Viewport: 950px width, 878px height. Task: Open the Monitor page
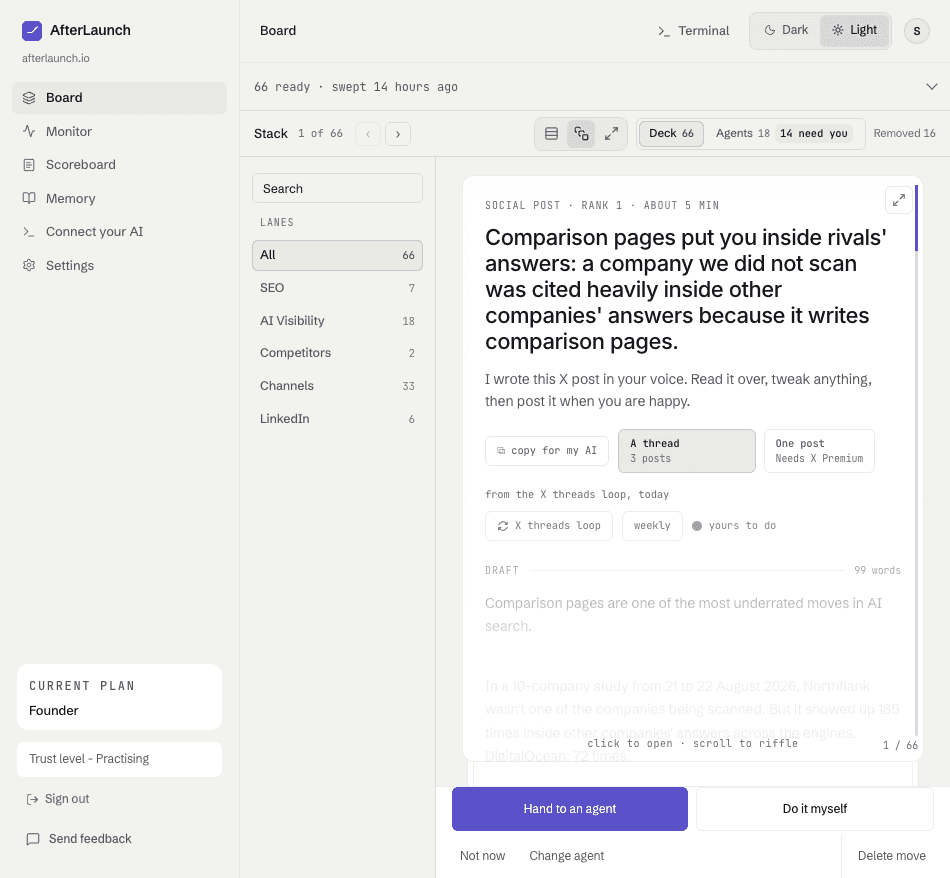[x=119, y=131]
